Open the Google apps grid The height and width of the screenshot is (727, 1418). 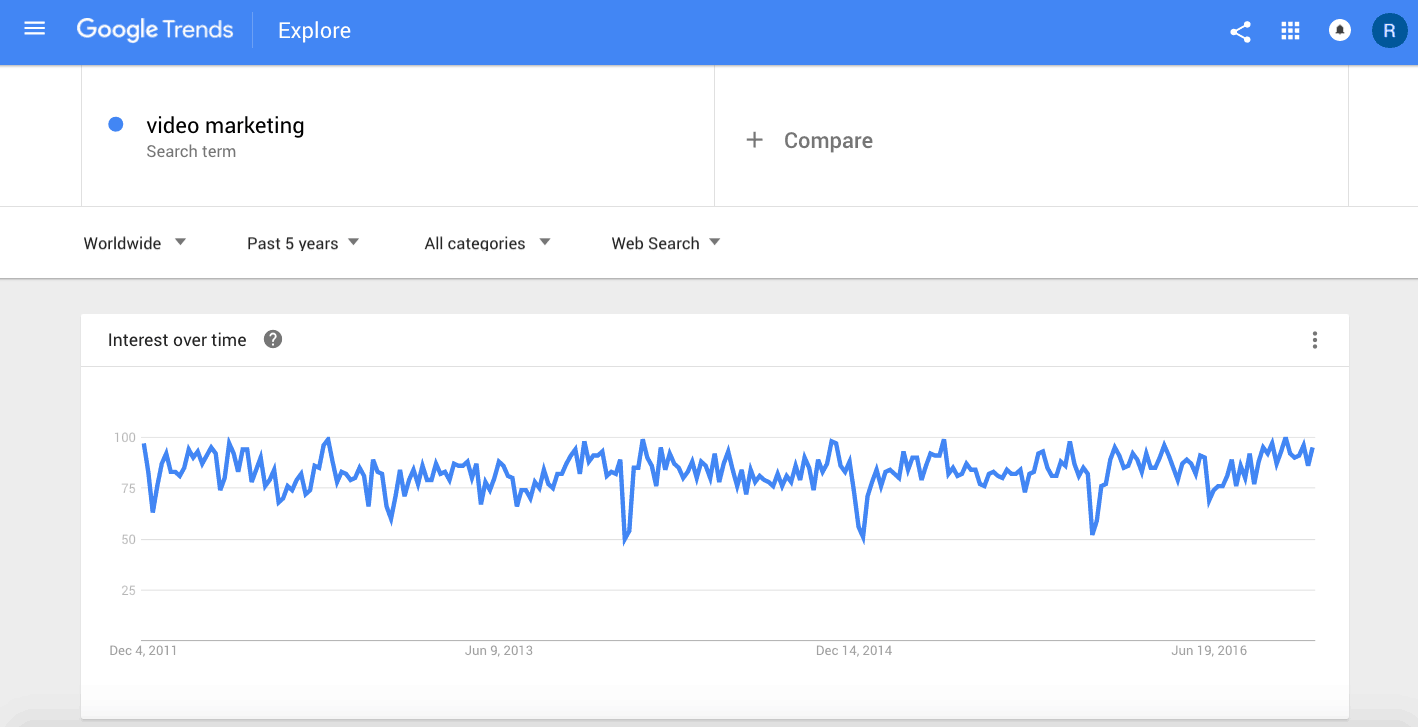point(1290,31)
